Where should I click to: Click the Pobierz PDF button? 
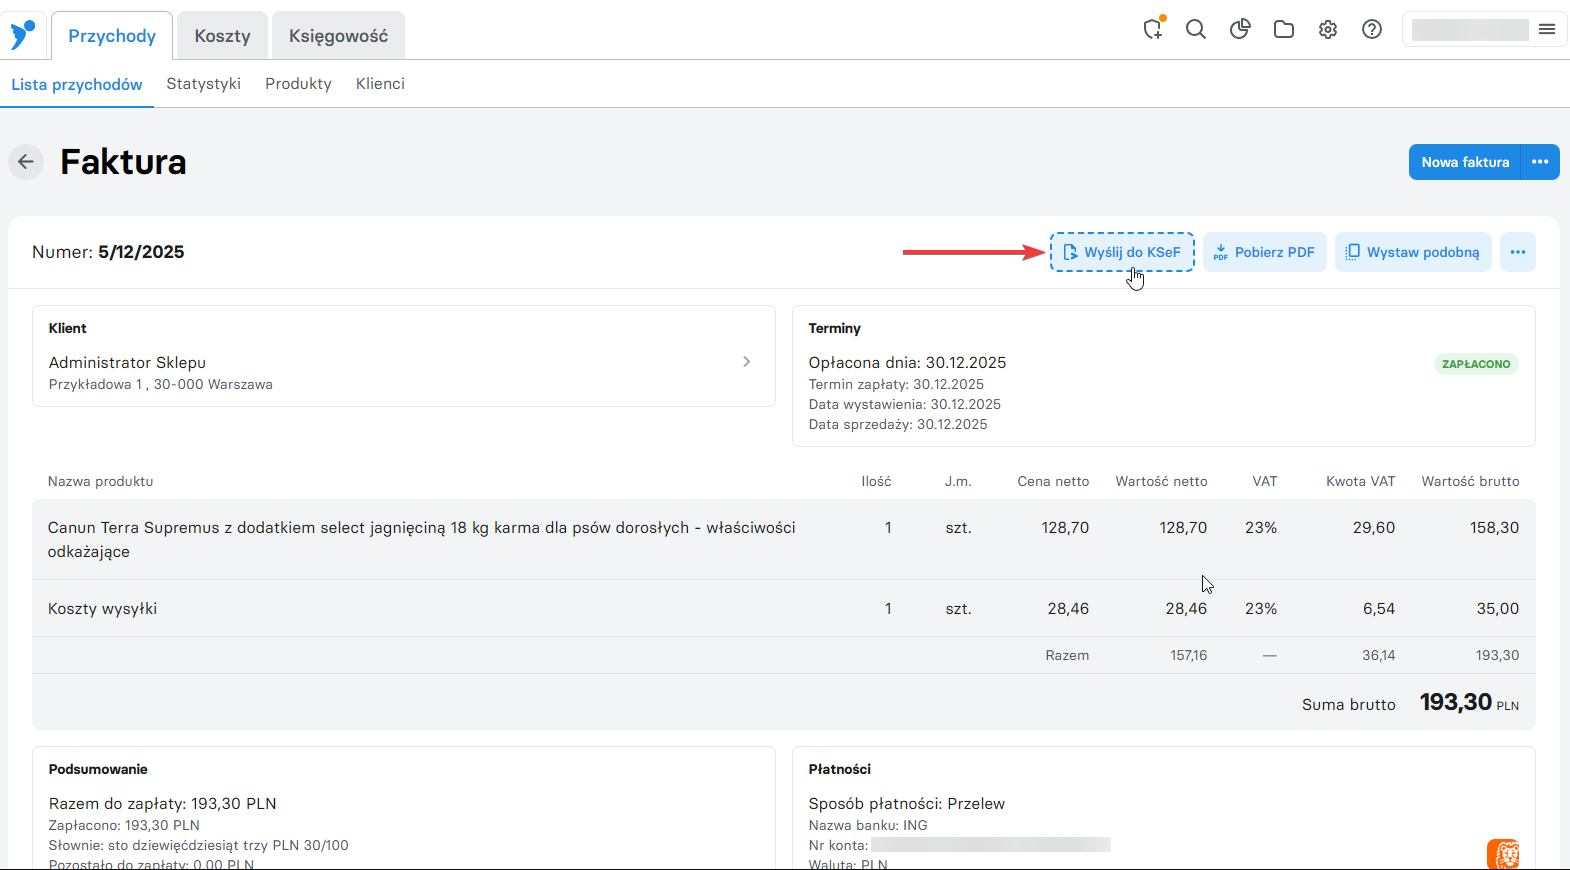(x=1265, y=252)
